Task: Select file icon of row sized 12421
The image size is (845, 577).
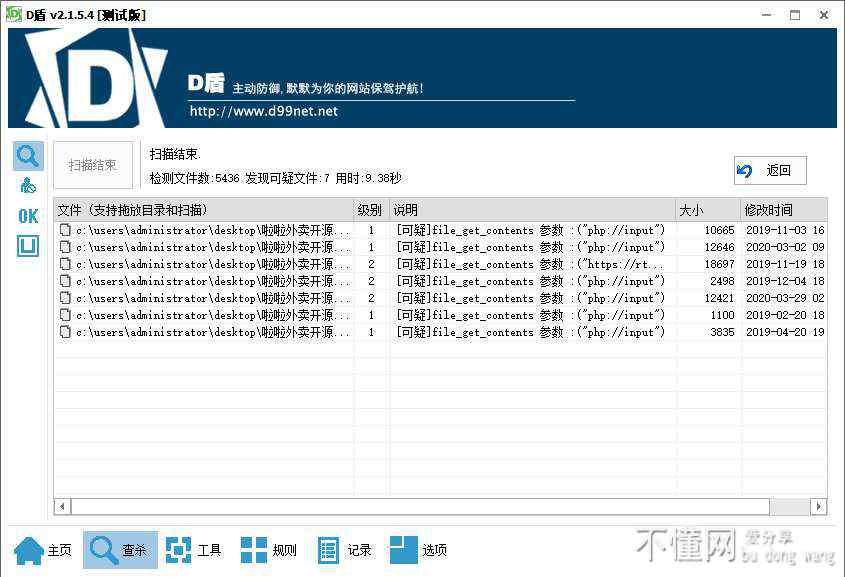Action: [x=65, y=298]
